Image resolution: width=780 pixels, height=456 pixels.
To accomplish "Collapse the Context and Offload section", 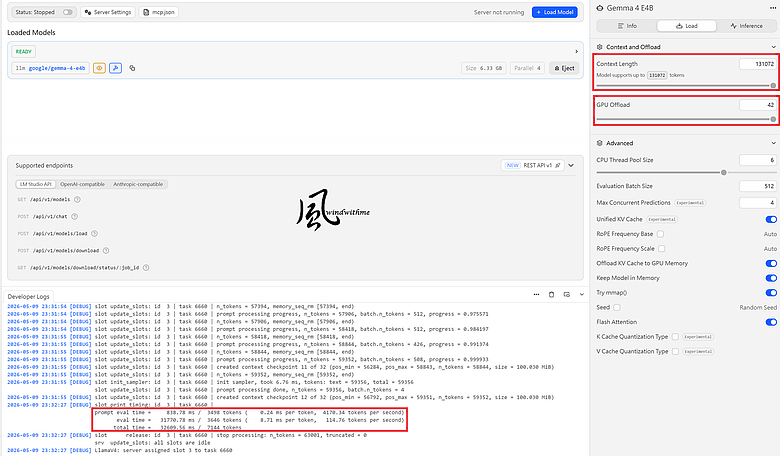I will point(774,47).
